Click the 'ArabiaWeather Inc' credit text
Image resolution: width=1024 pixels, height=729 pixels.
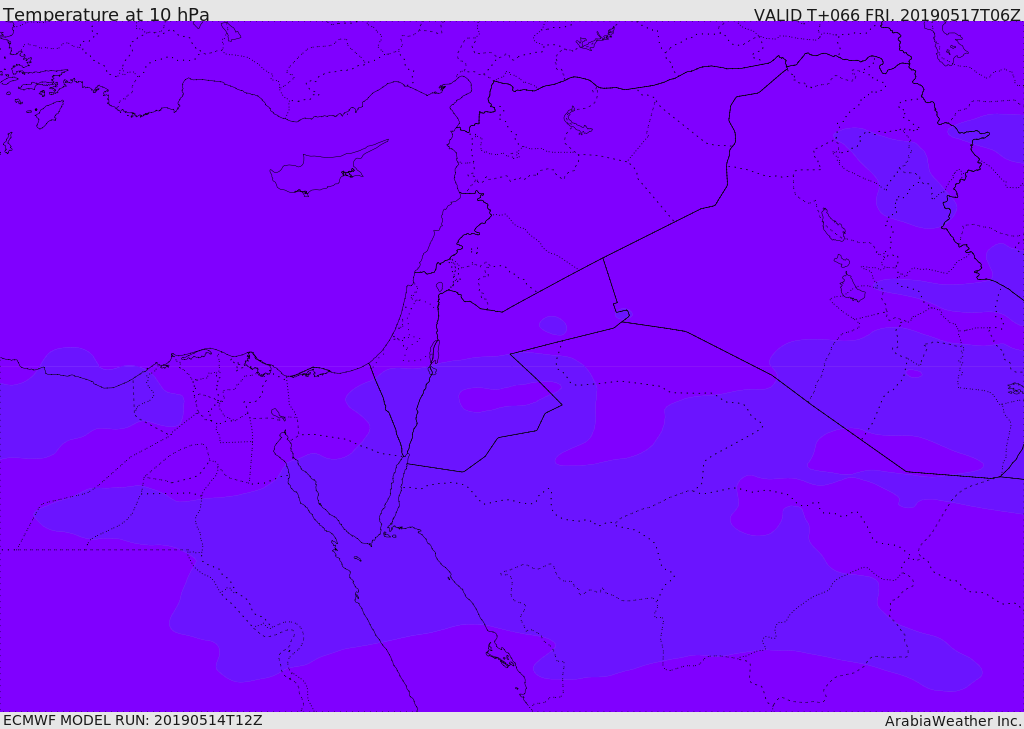(x=952, y=721)
